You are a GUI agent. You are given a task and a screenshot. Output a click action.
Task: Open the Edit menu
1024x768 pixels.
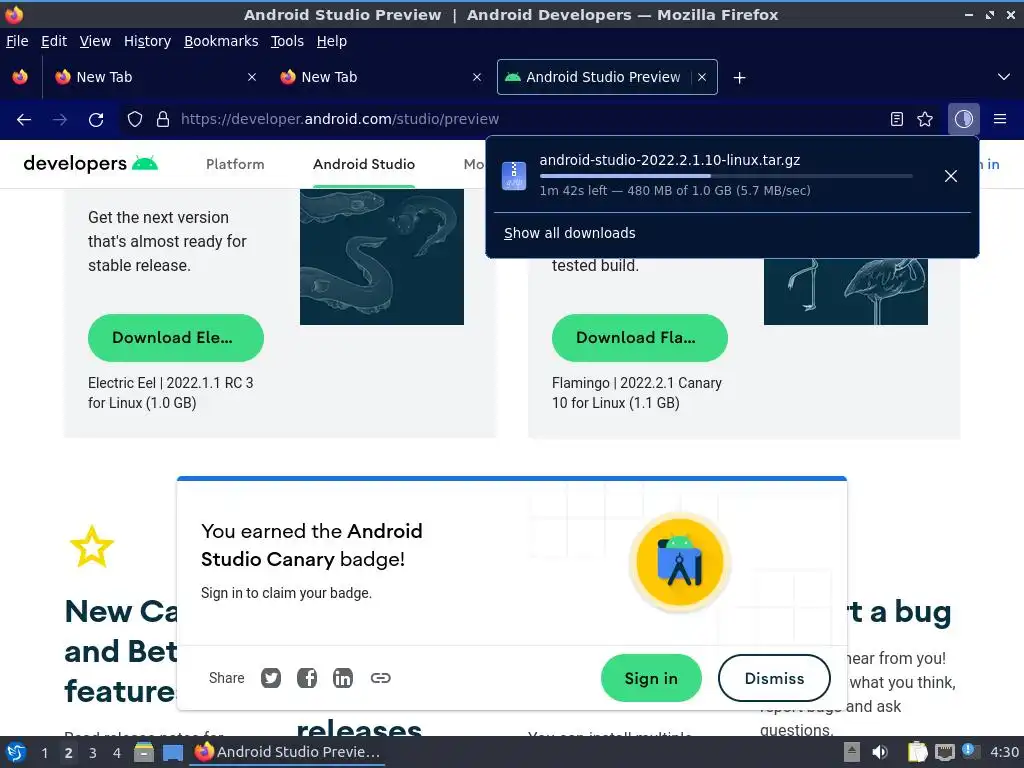click(x=54, y=41)
